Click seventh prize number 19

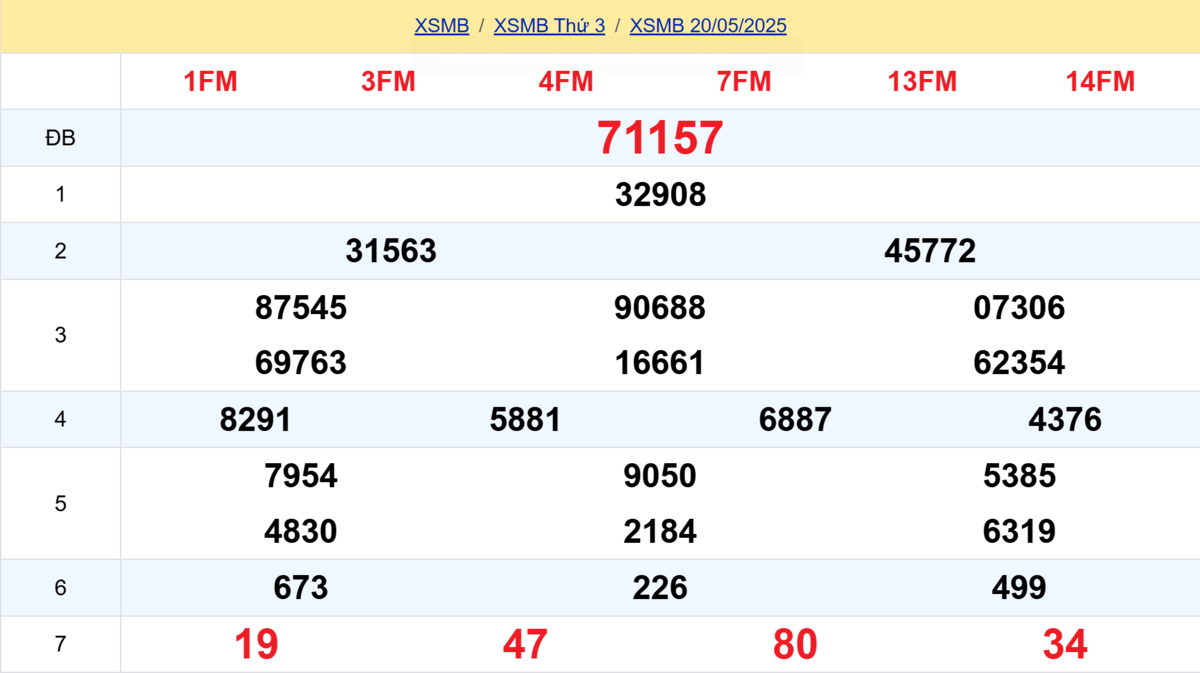pyautogui.click(x=256, y=645)
